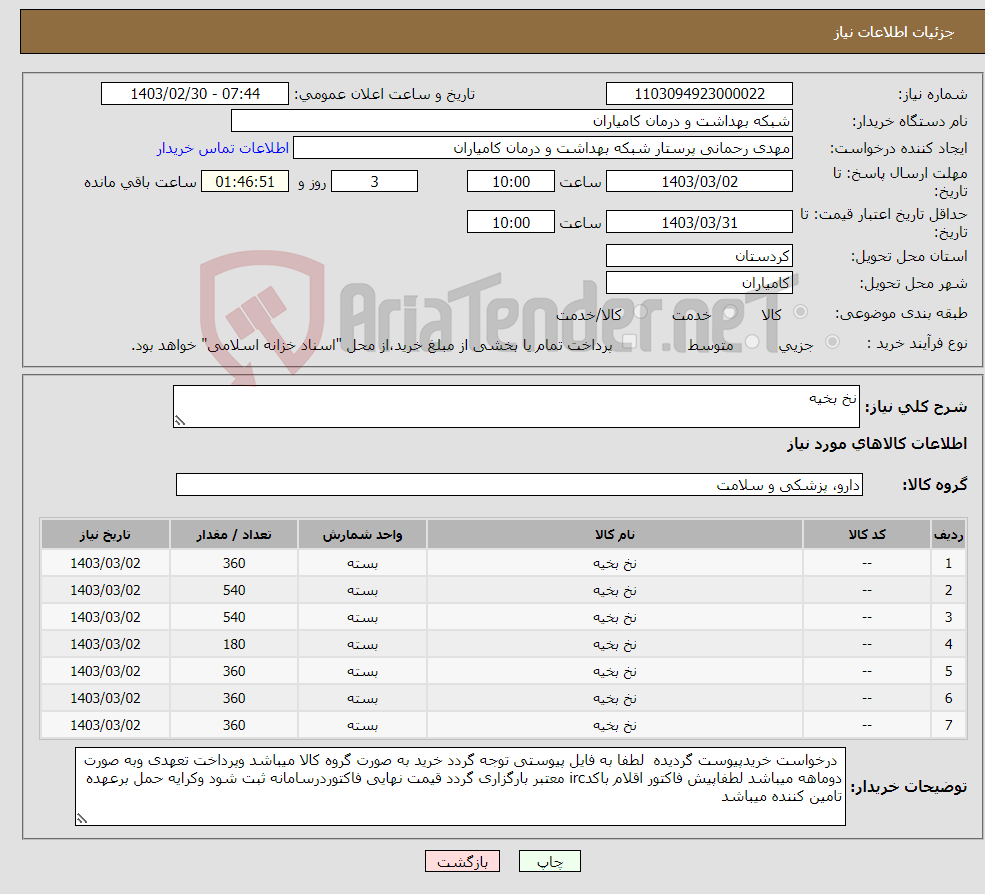This screenshot has height=894, width=985.
Task: Click نخ بخیه name in row 6
Action: click(614, 699)
